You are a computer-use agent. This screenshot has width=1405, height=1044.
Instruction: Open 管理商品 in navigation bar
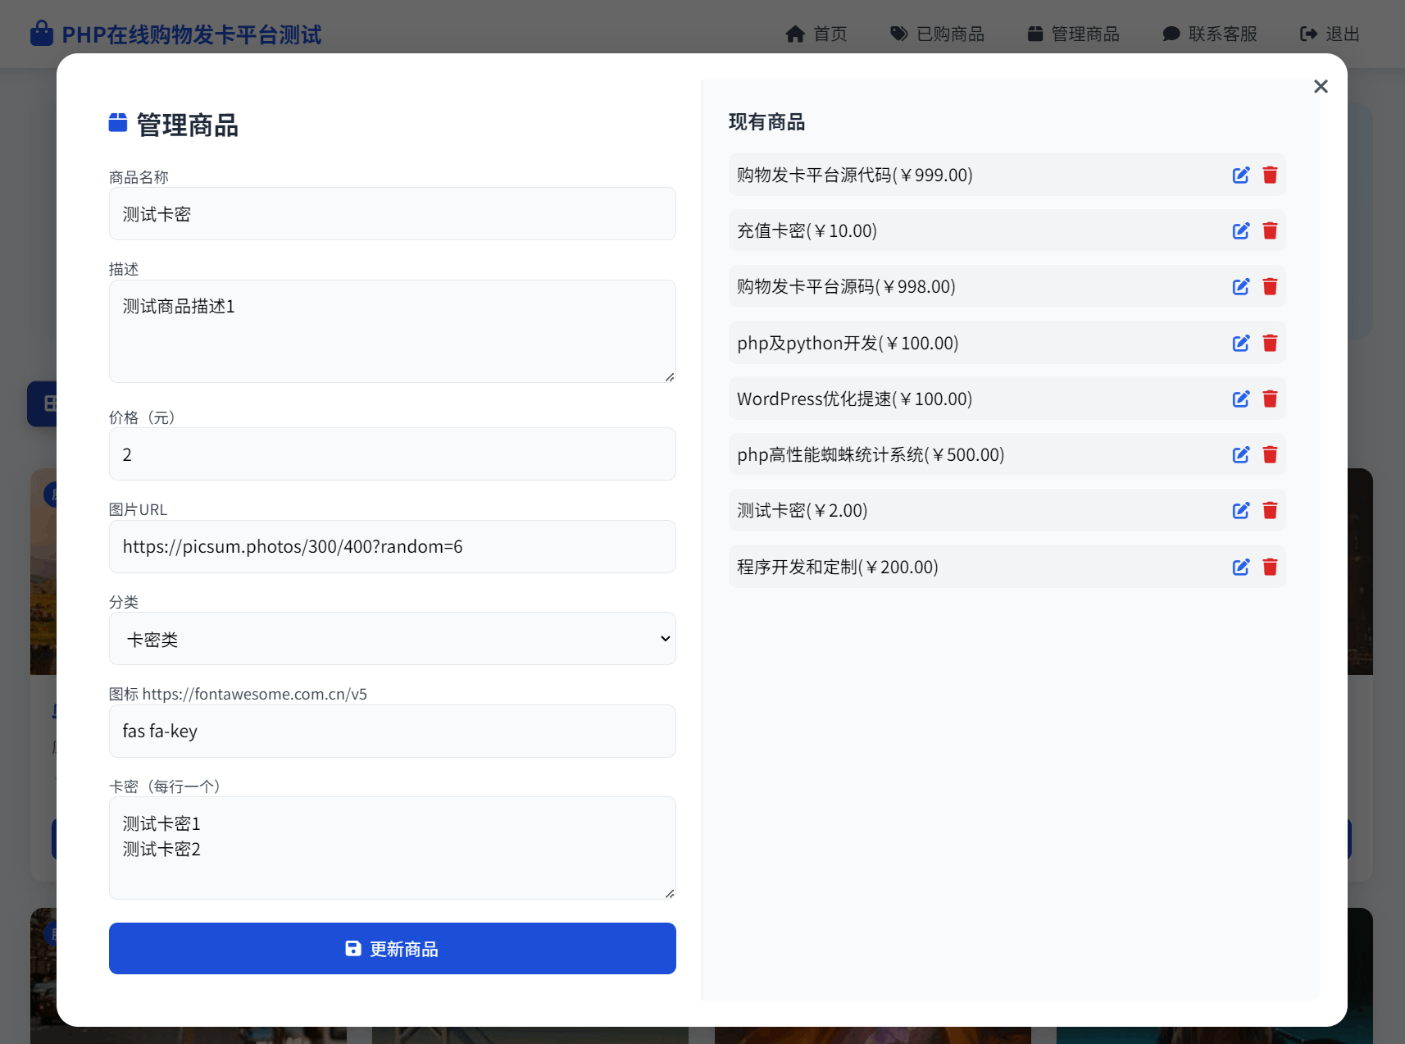coord(1073,34)
